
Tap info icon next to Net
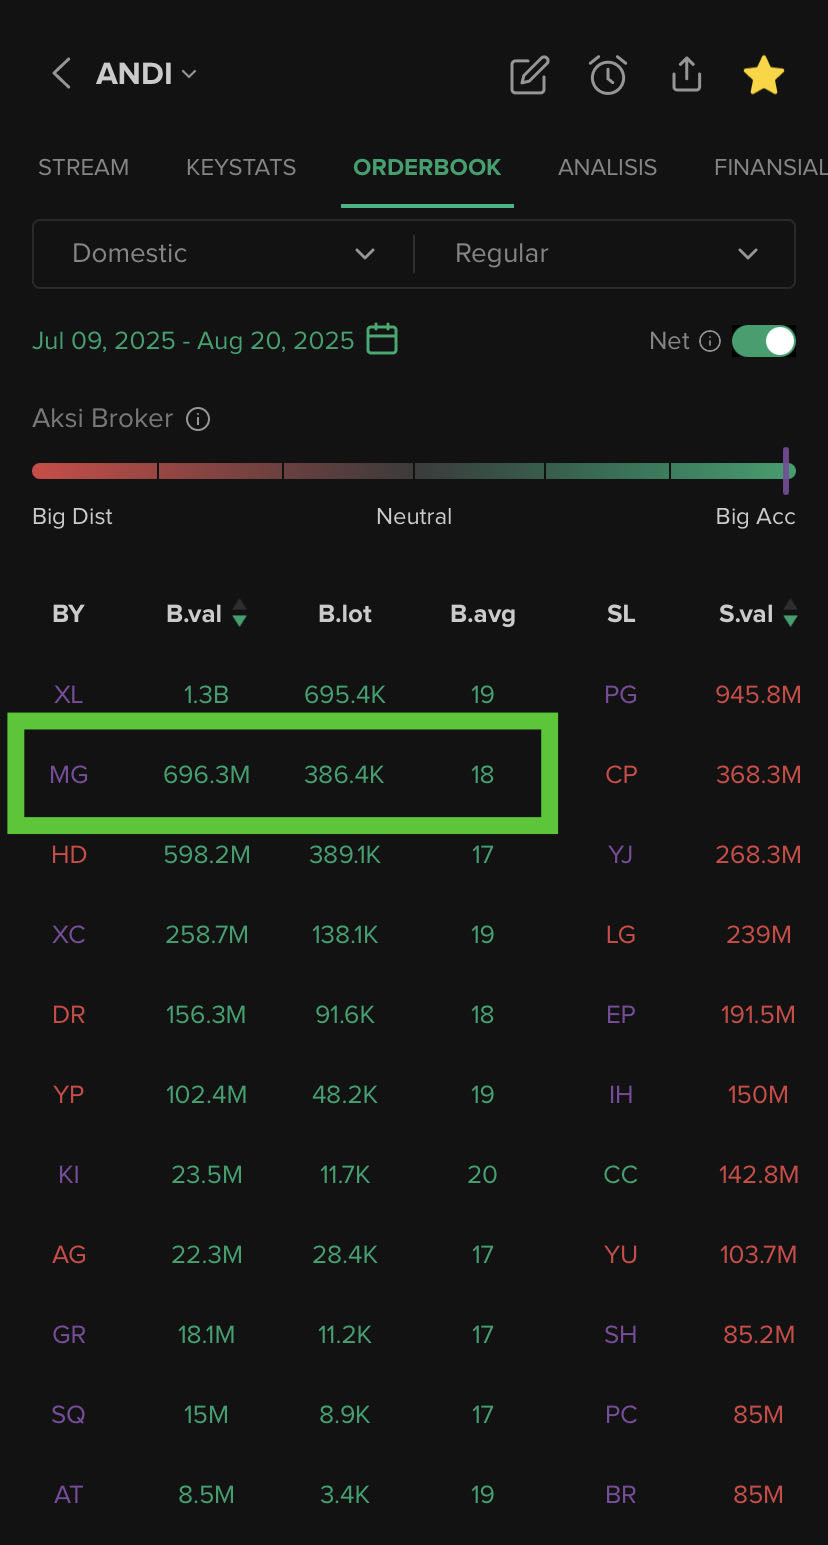(x=710, y=341)
